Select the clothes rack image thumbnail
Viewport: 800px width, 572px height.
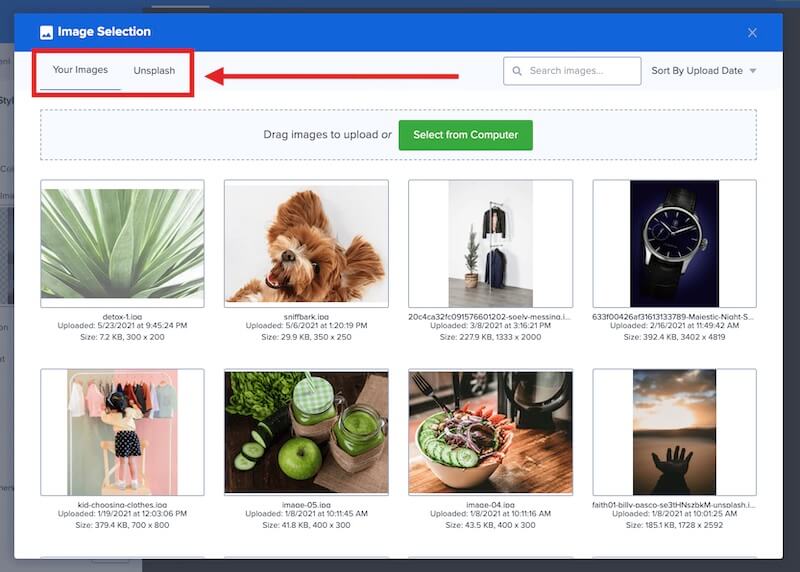coord(490,243)
